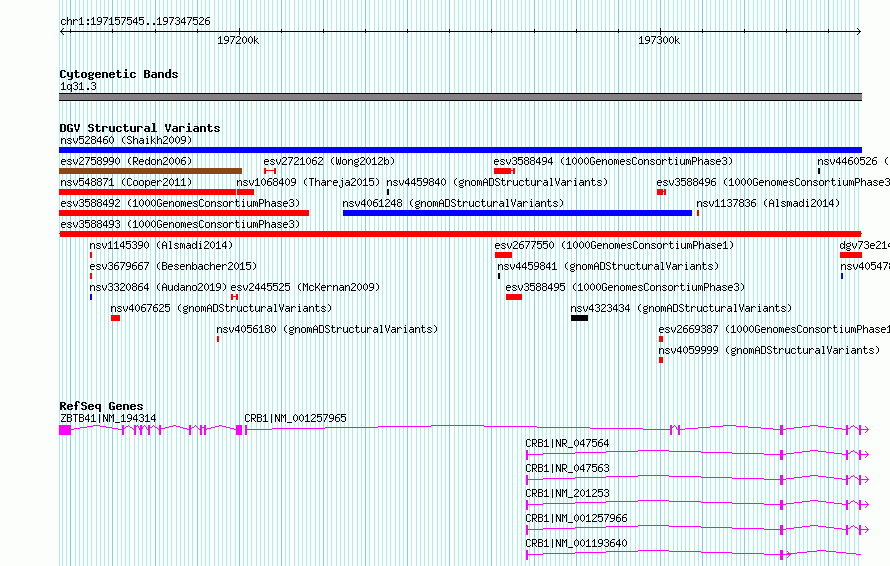Open nsv4061248 gnomAD variant label
890x566 pixels.
click(x=453, y=203)
